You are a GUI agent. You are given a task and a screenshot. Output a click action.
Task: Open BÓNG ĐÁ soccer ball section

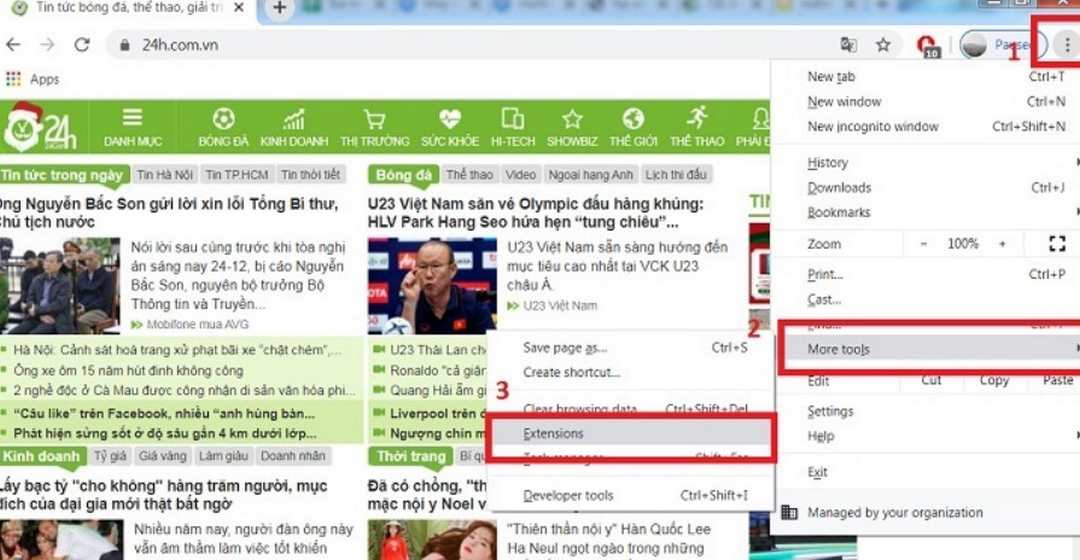223,118
